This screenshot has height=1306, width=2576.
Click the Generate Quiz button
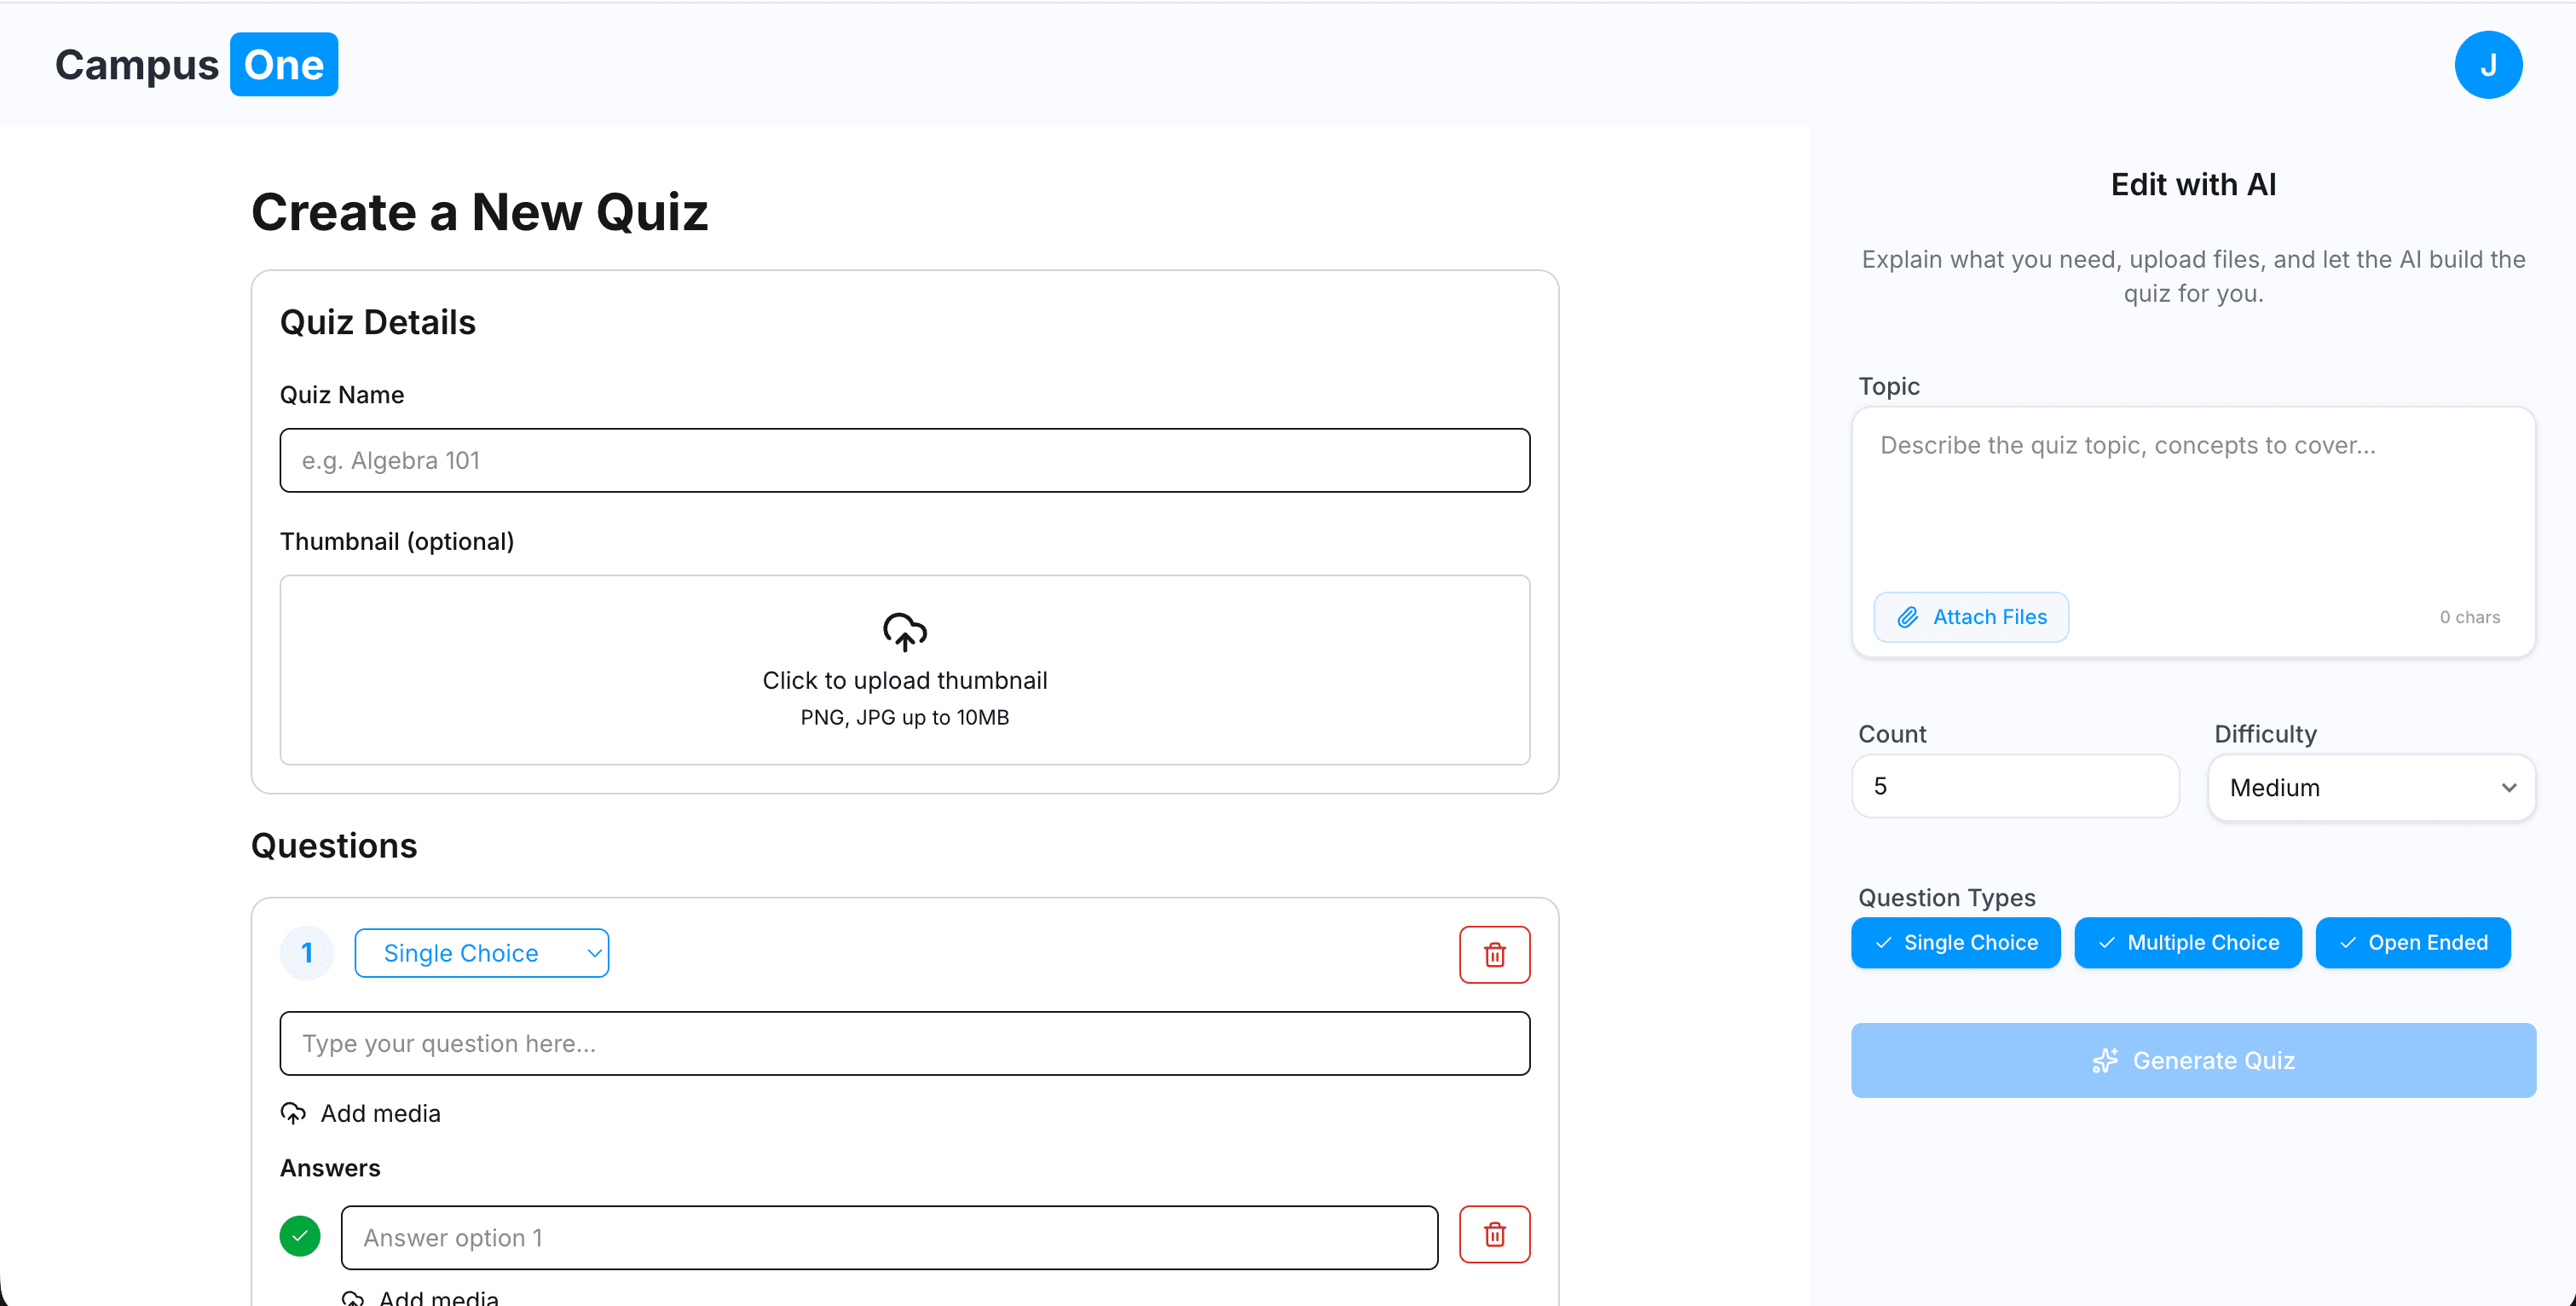point(2193,1060)
